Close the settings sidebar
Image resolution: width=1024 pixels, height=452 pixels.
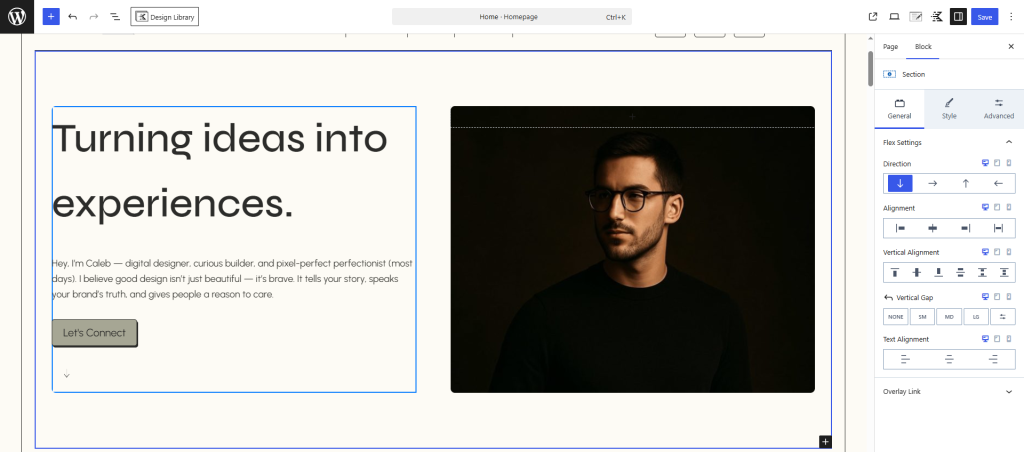(x=1011, y=46)
